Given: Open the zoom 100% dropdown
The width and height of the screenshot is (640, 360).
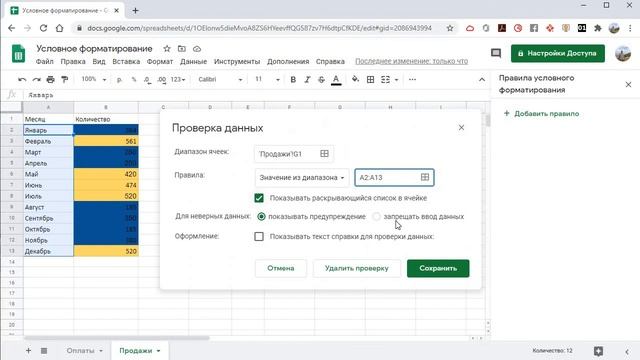Looking at the screenshot, I should click(x=94, y=79).
